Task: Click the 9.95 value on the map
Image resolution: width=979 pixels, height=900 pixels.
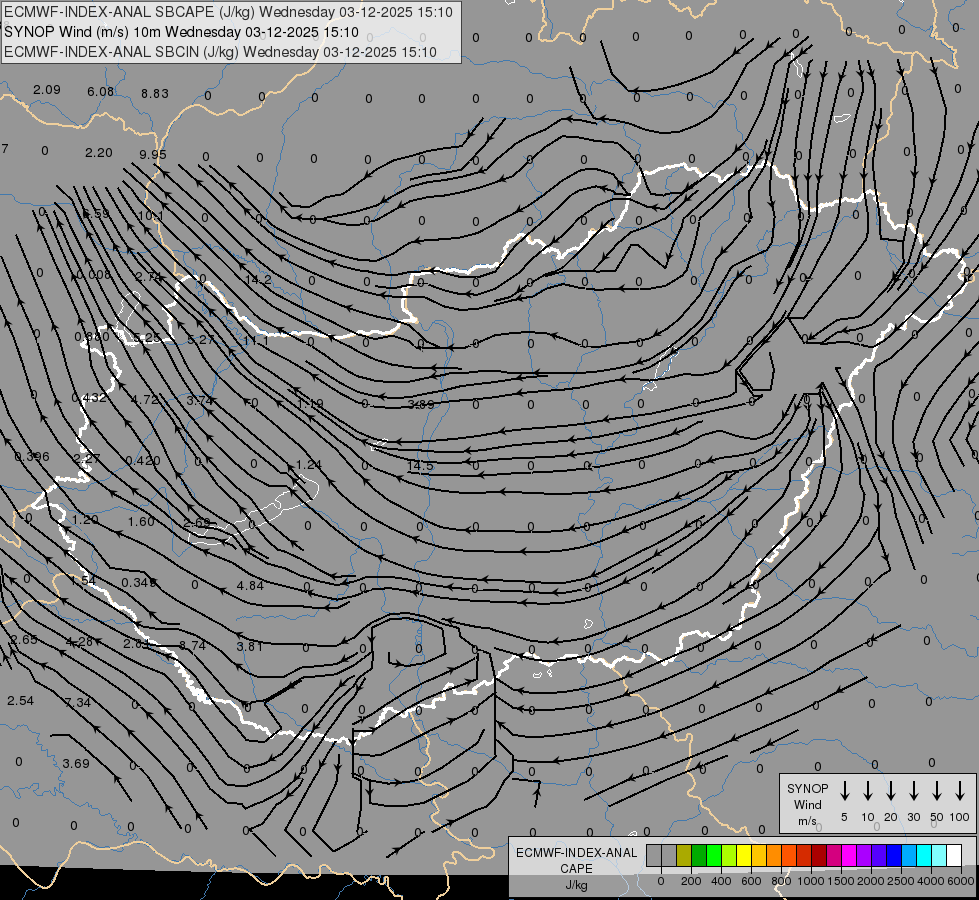Action: pos(153,154)
